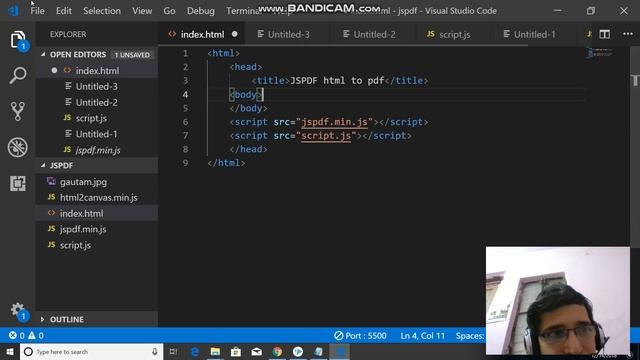640x360 pixels.
Task: Click the jspdf.min.js link in code
Action: click(x=334, y=122)
